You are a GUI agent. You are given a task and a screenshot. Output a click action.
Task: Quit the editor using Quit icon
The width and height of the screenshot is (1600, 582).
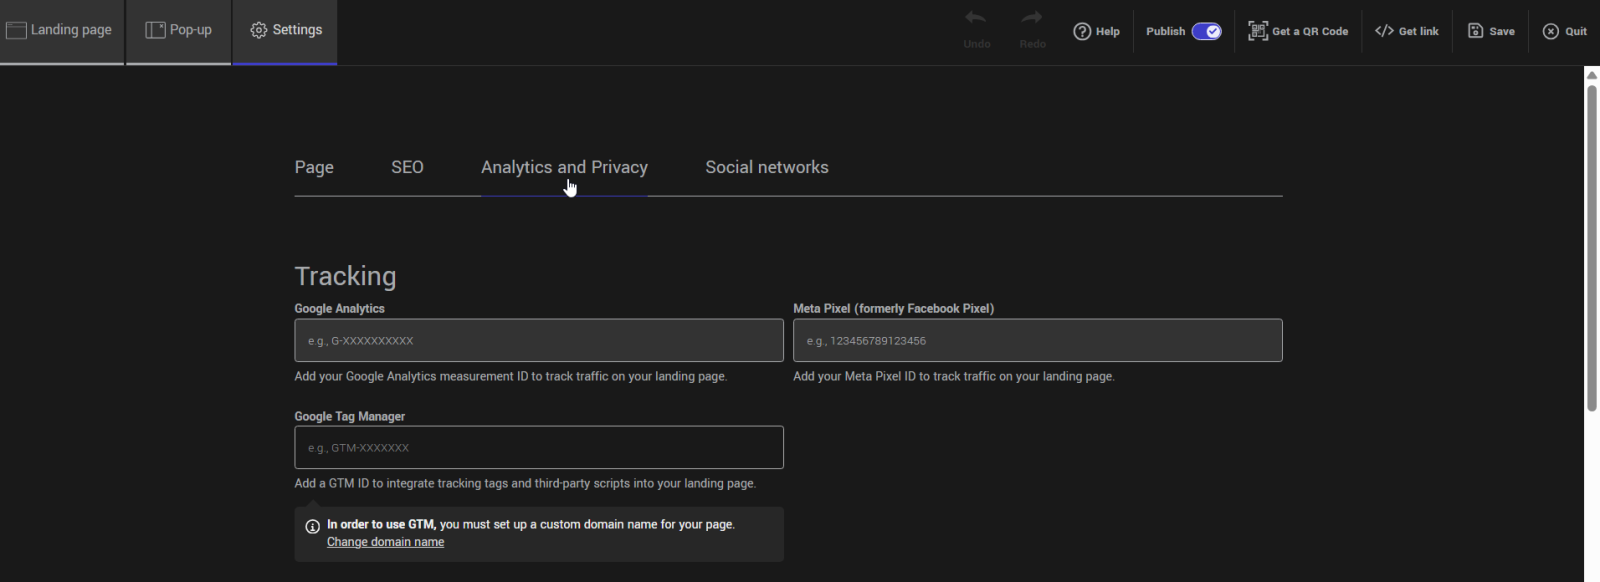coord(1551,31)
